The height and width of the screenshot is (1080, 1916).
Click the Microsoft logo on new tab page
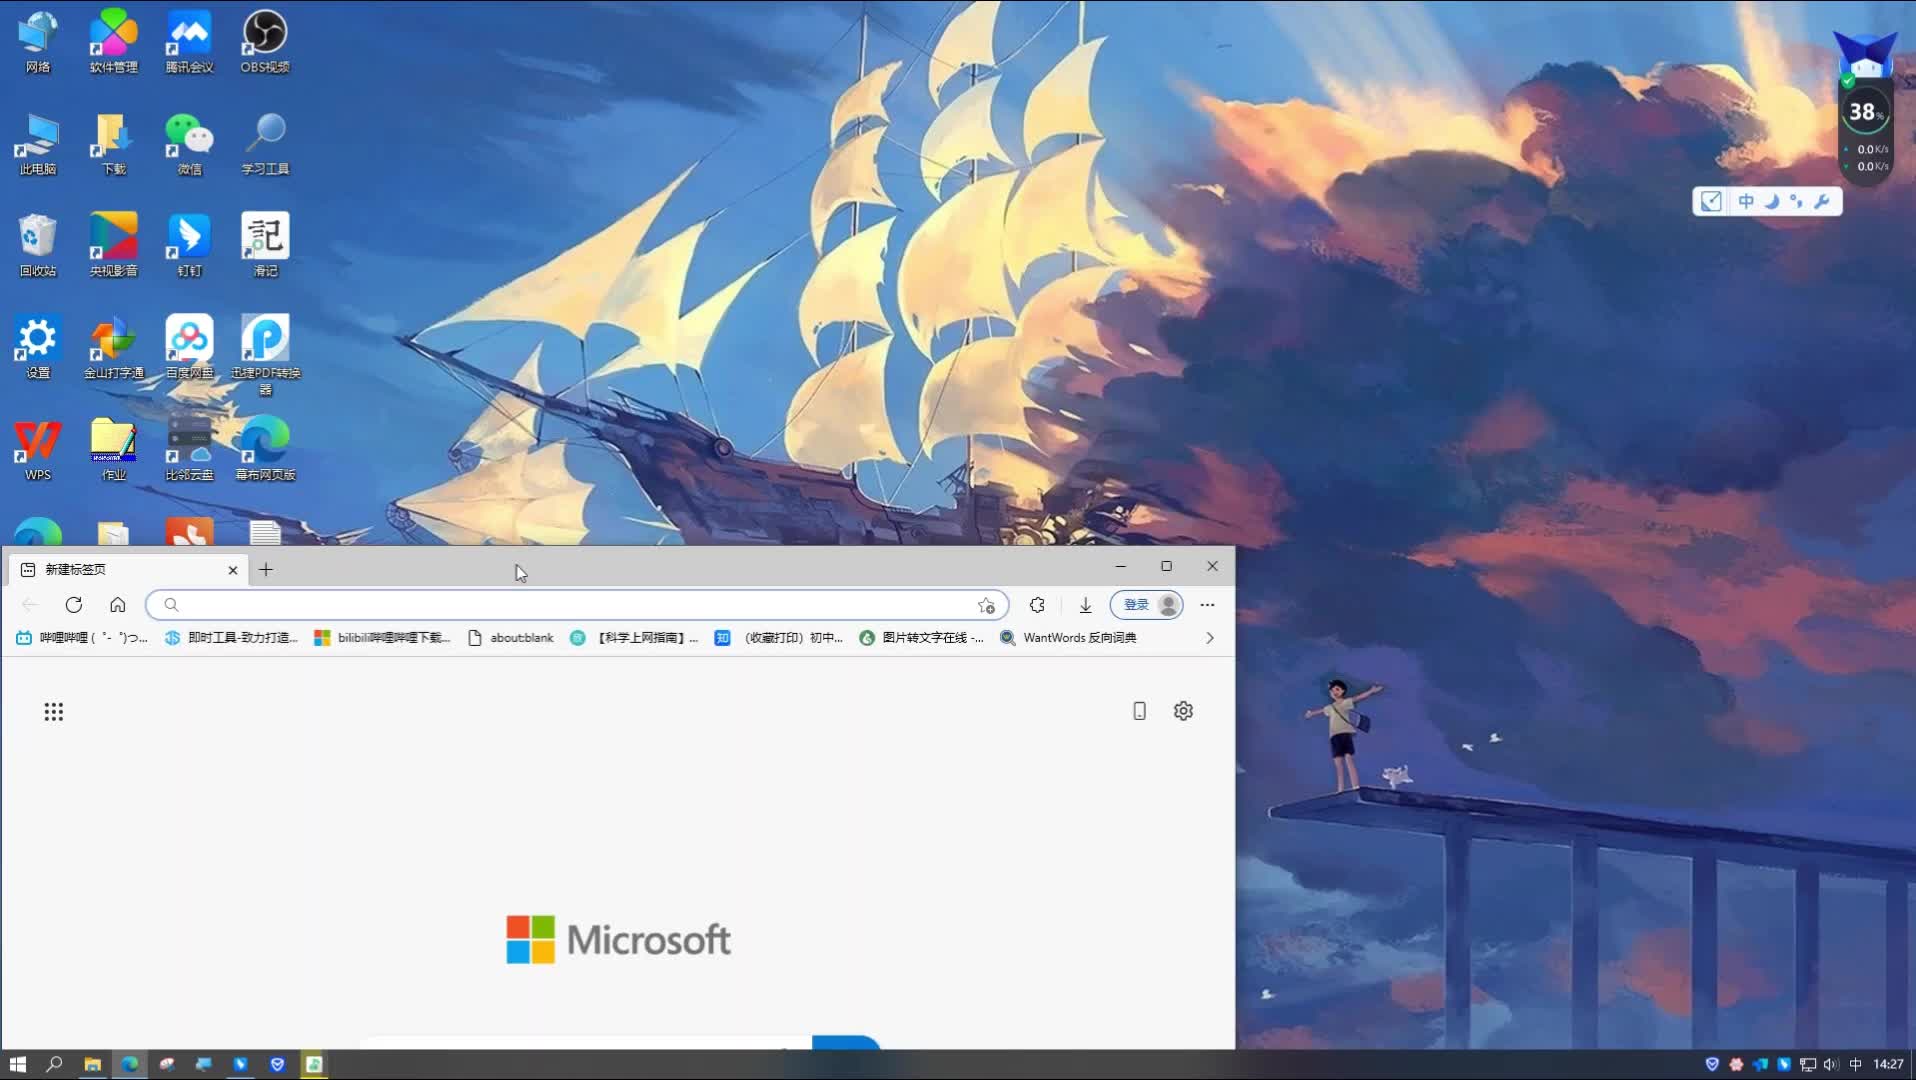pyautogui.click(x=618, y=940)
